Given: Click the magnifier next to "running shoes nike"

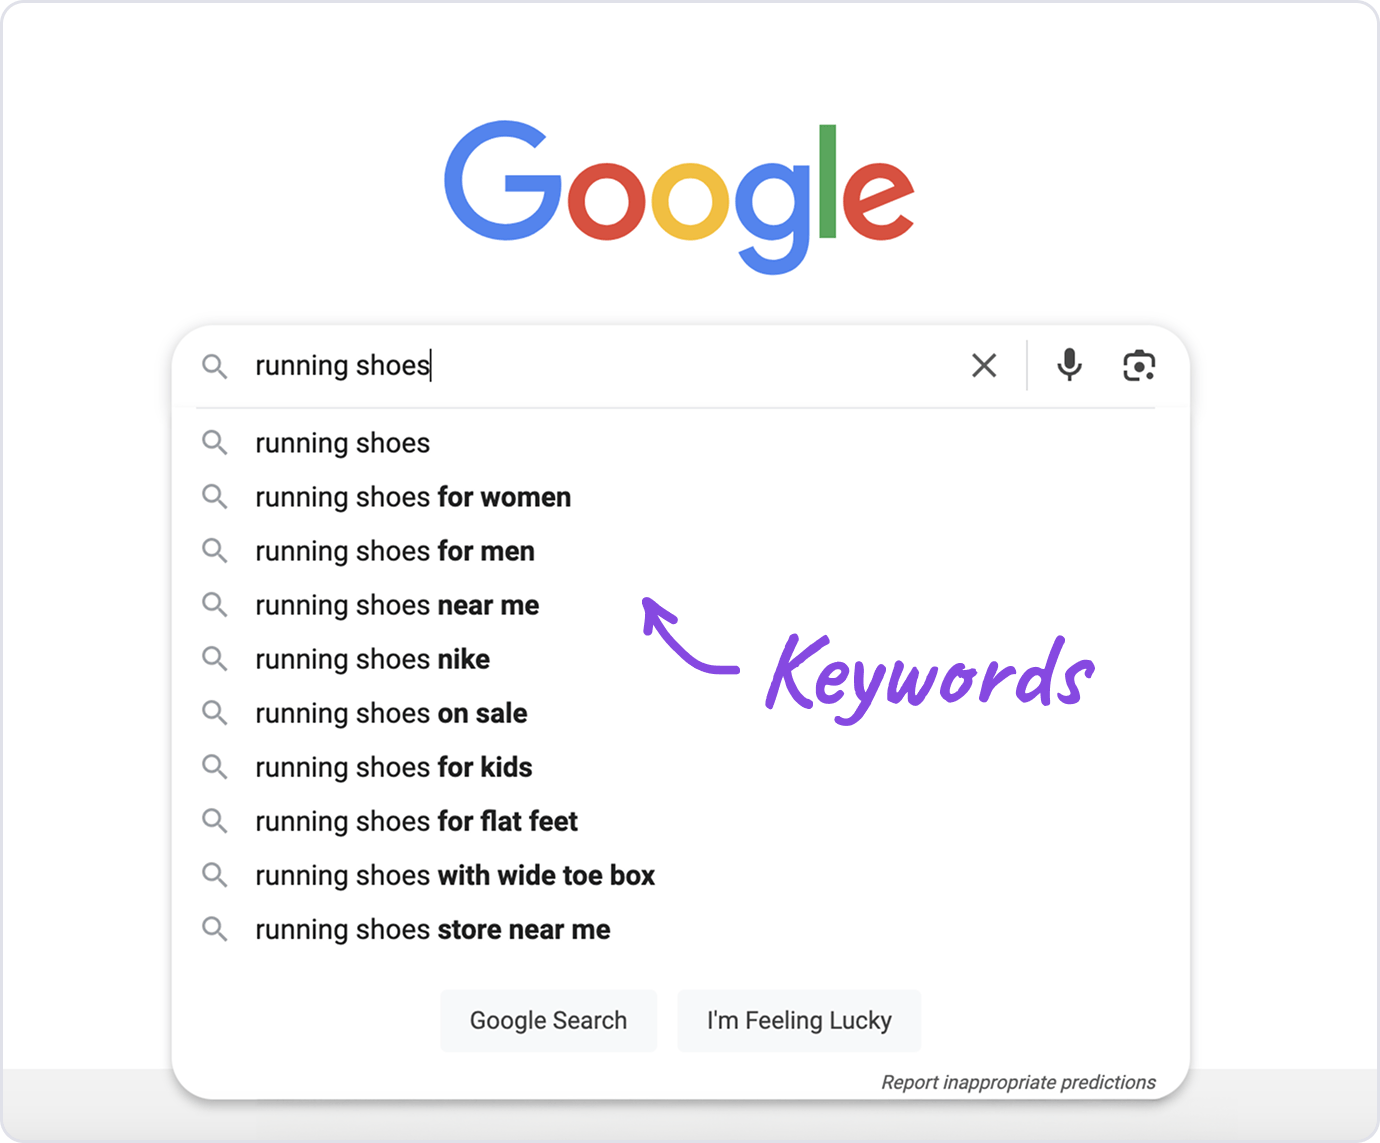Looking at the screenshot, I should (x=215, y=658).
